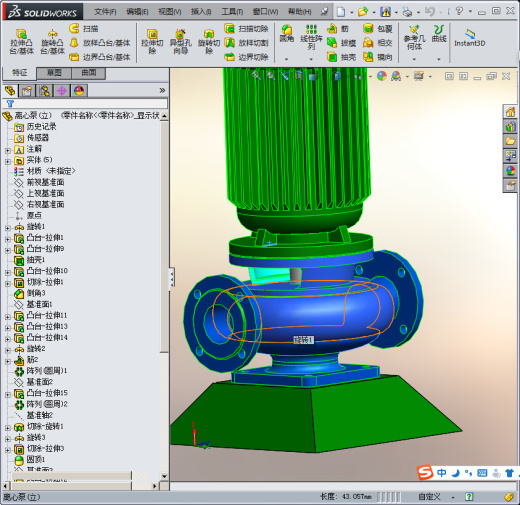Toggle the Sogou 中 input language mode
The height and width of the screenshot is (505, 520).
coord(442,473)
